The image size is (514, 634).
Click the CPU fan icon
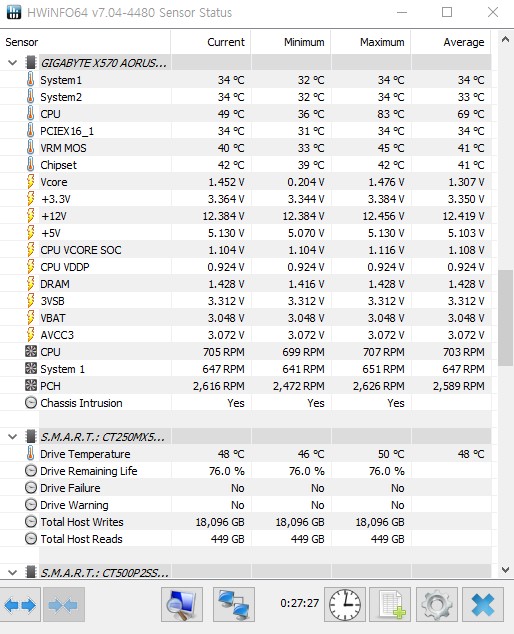point(31,351)
